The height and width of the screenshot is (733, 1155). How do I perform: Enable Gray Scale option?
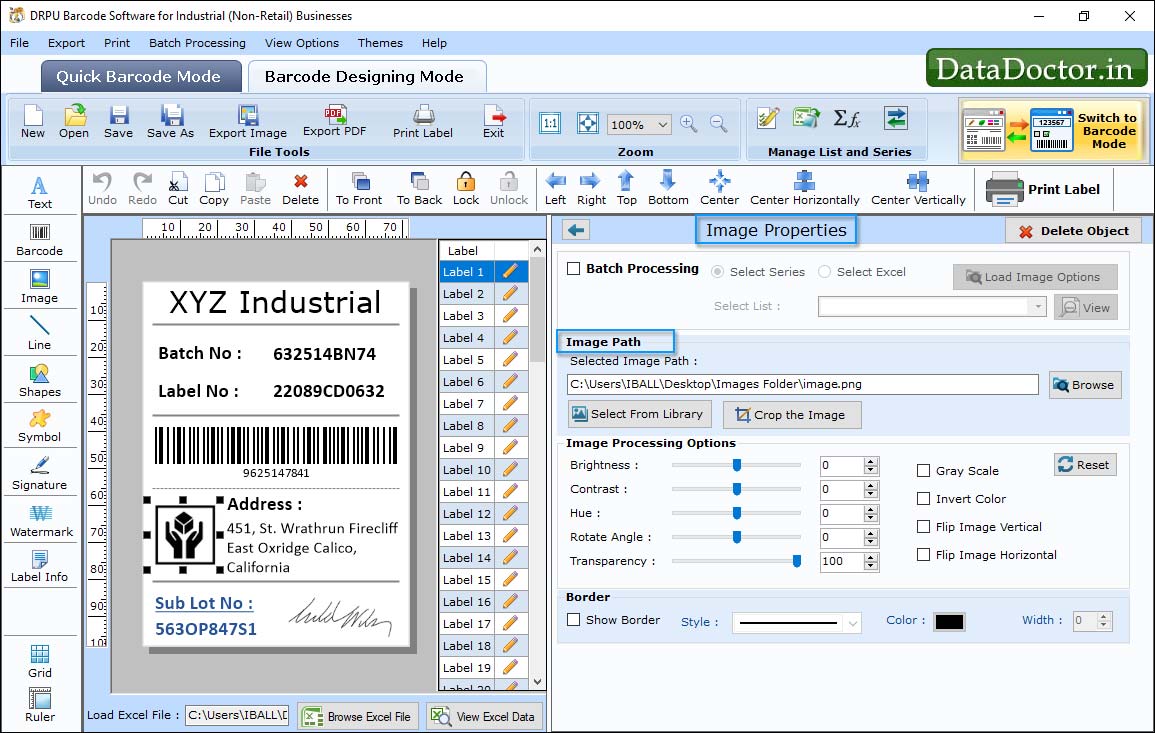(923, 471)
